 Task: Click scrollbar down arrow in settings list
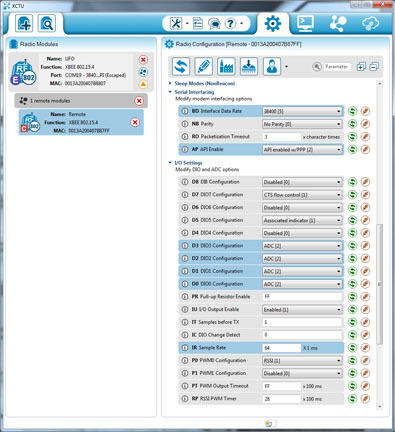coord(379,407)
